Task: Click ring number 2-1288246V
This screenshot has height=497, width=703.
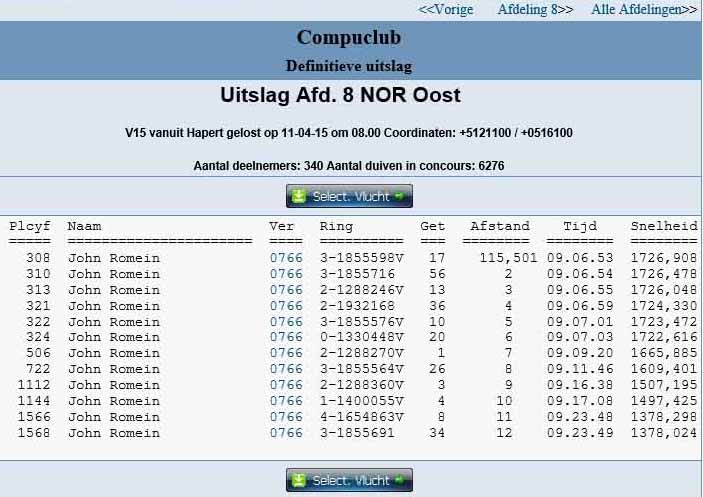Action: tap(362, 290)
